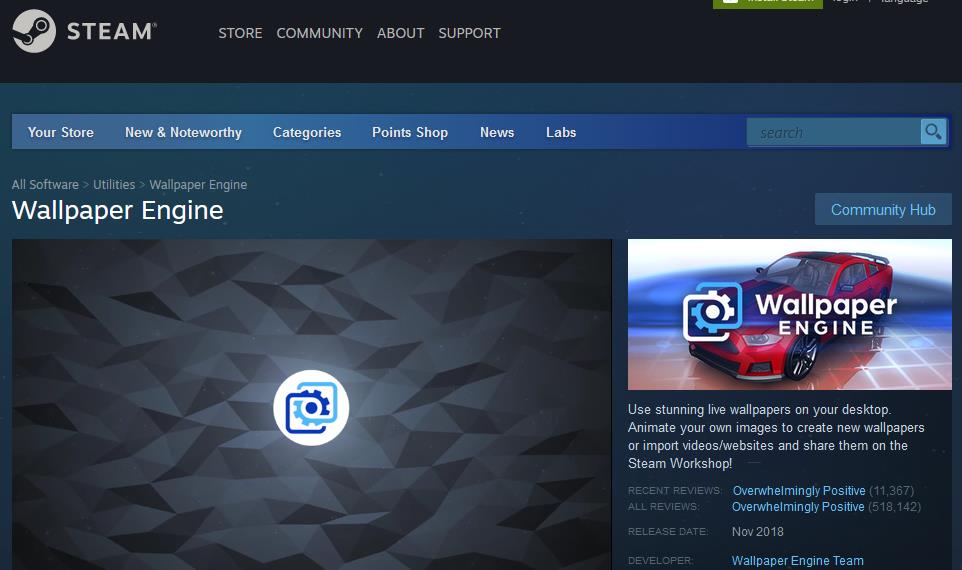
Task: Click the Wallpaper Engine header image
Action: [790, 314]
